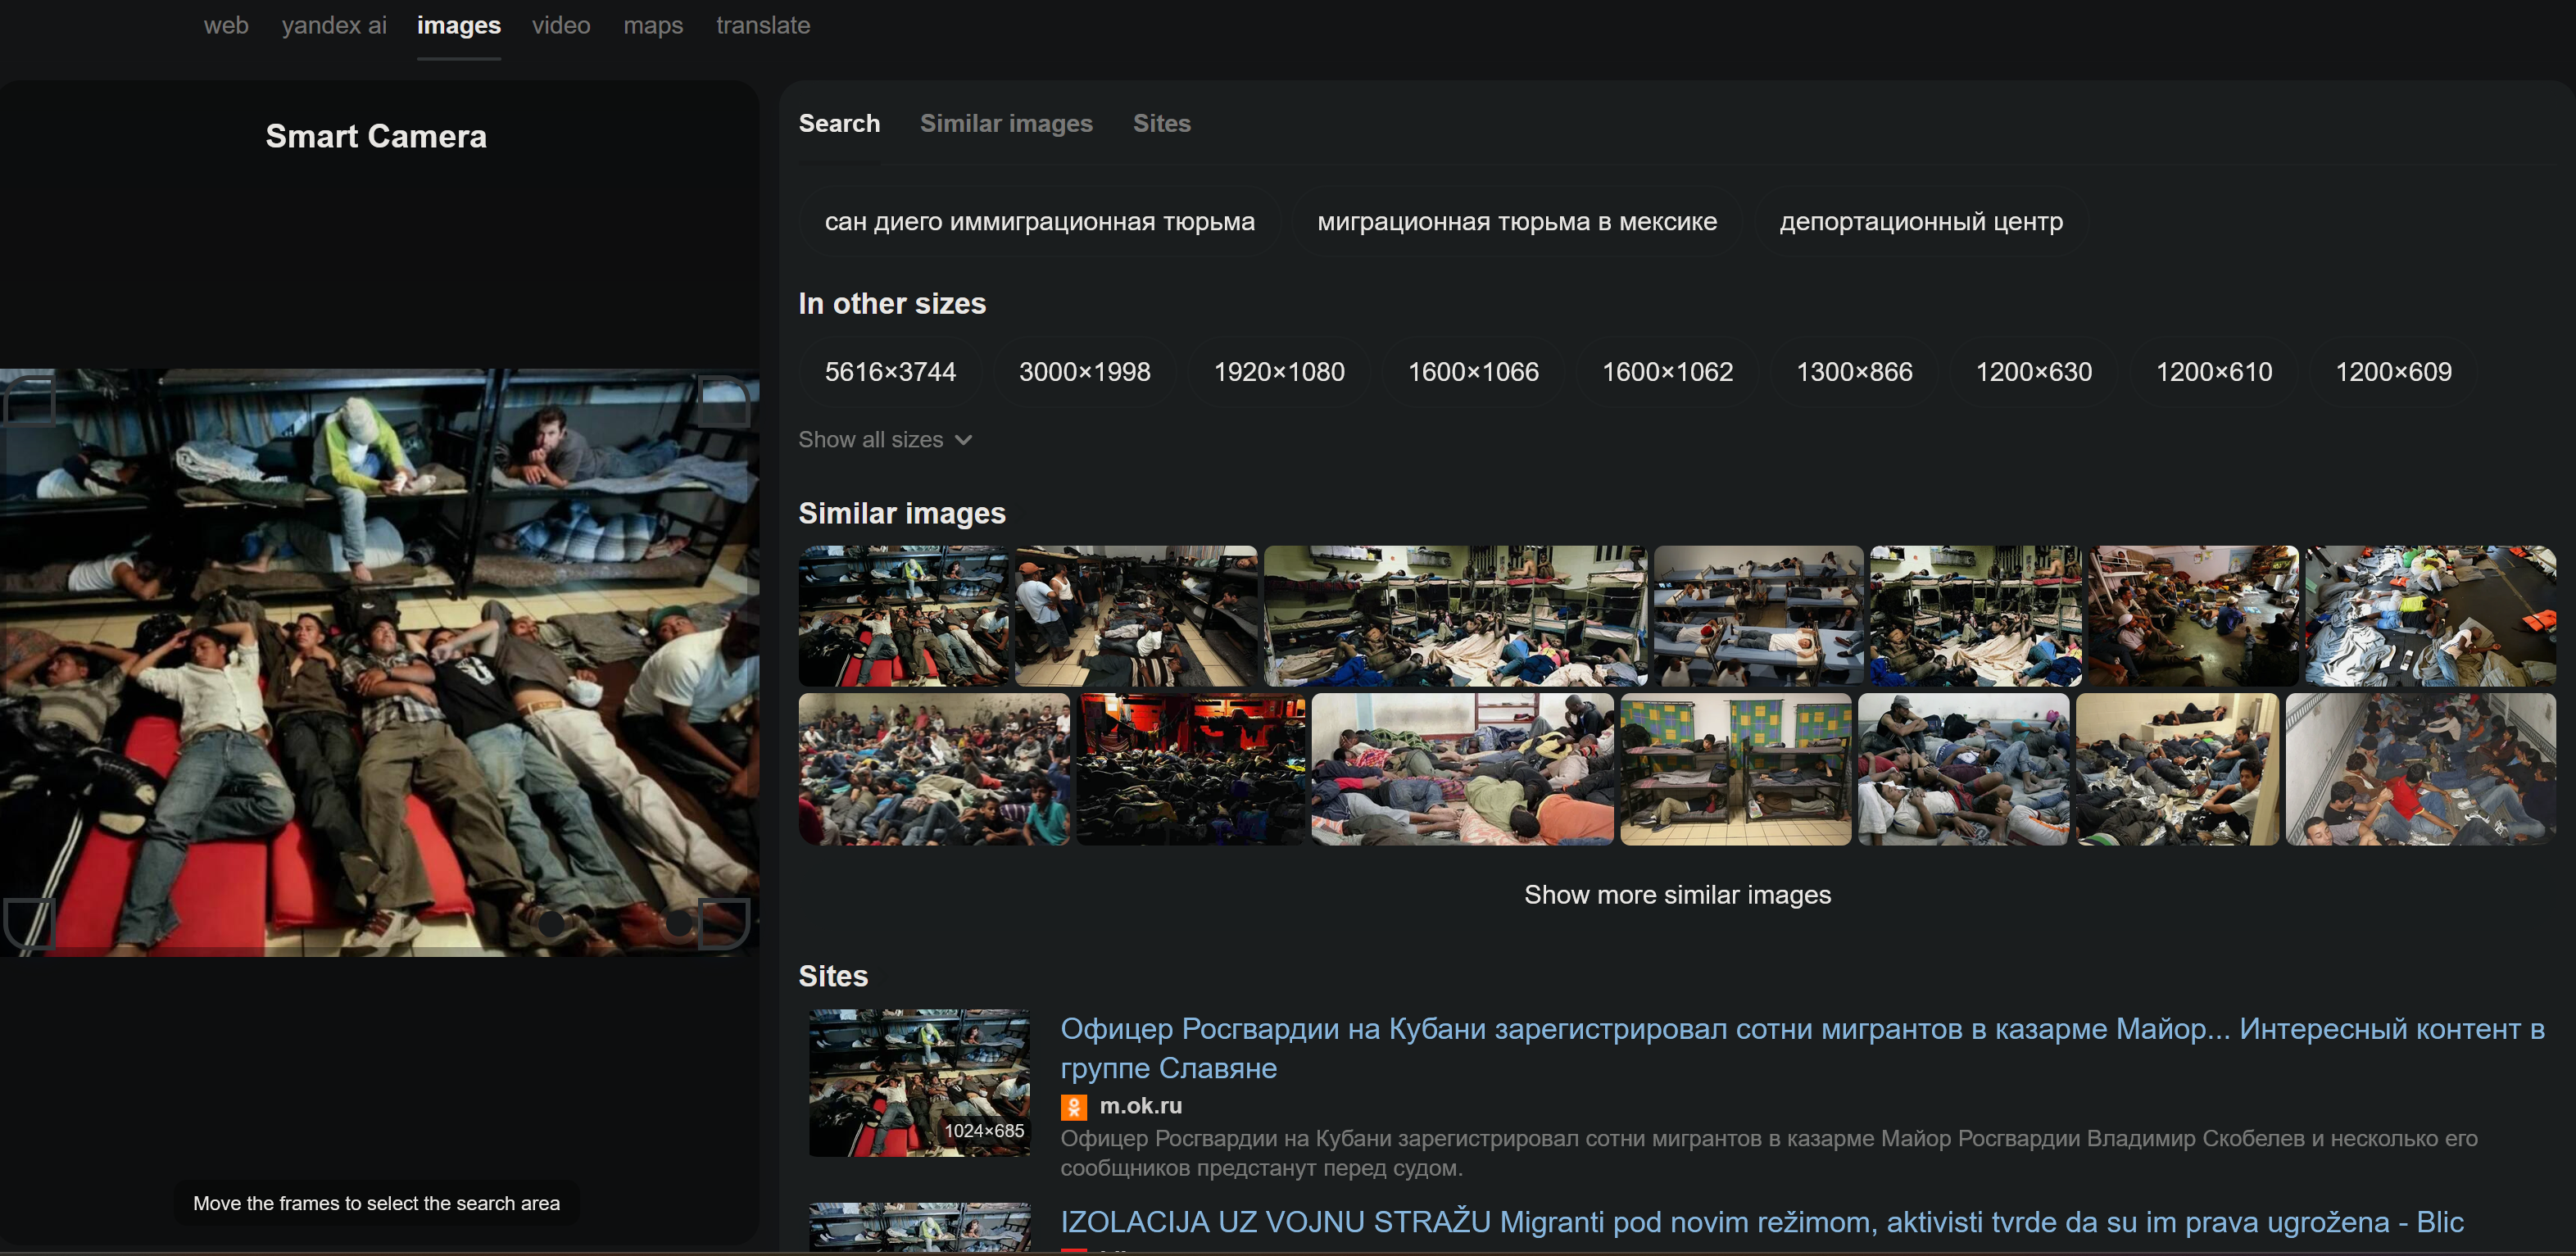
Task: Choose the 1600×1066 image size
Action: [x=1473, y=372]
